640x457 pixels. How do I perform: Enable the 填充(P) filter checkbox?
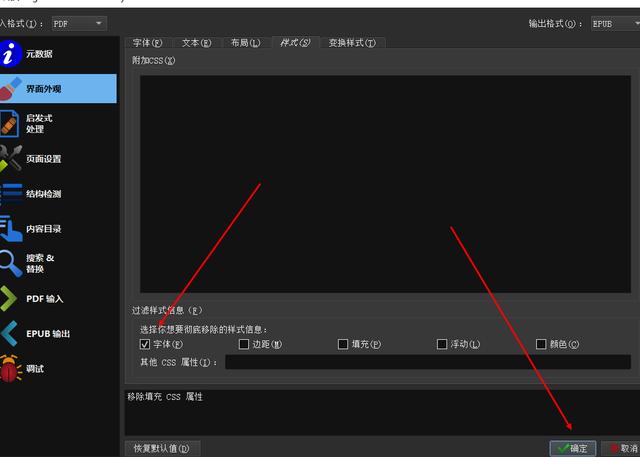tap(343, 344)
